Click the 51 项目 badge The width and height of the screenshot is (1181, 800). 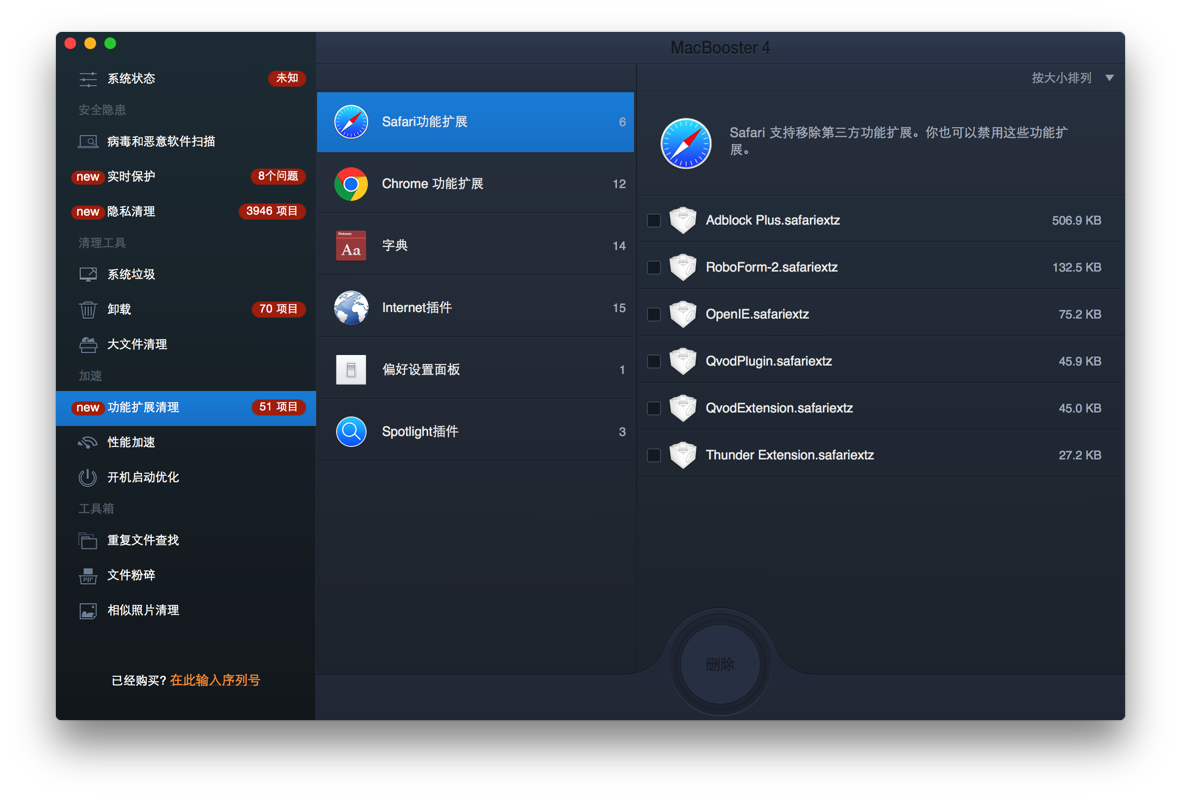point(278,408)
